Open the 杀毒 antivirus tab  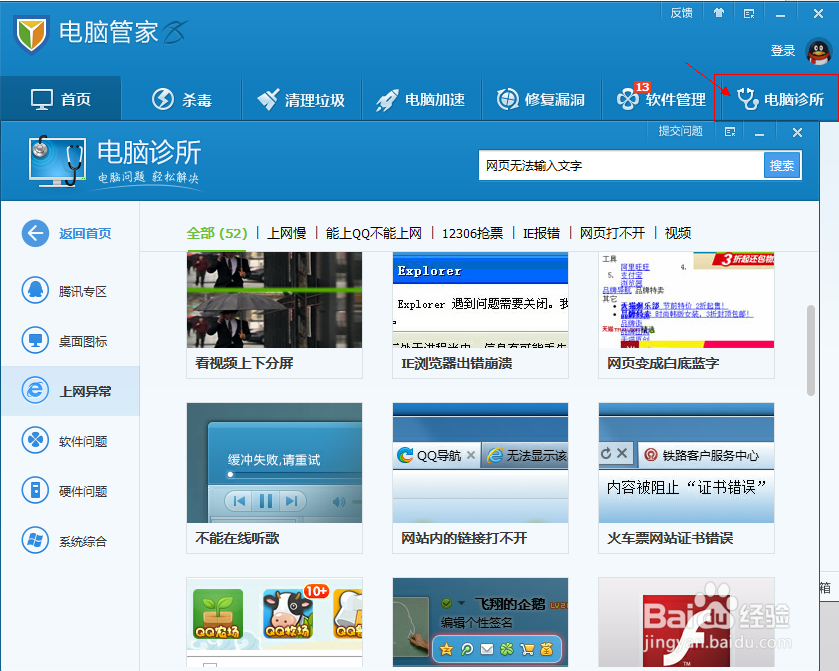point(181,99)
